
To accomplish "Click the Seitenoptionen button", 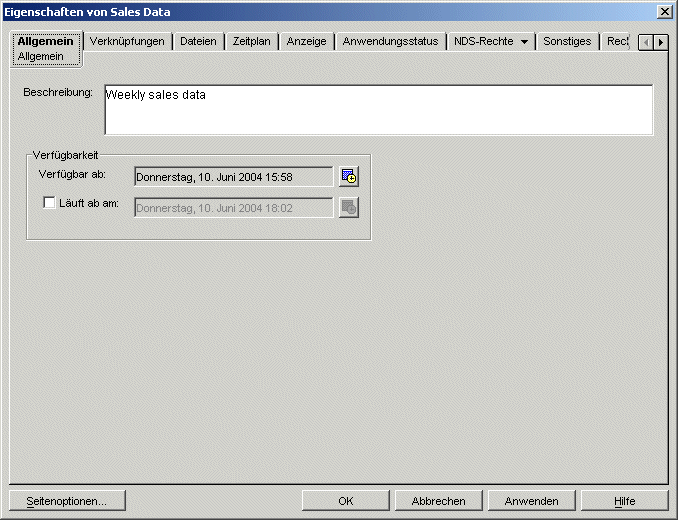I will [67, 501].
